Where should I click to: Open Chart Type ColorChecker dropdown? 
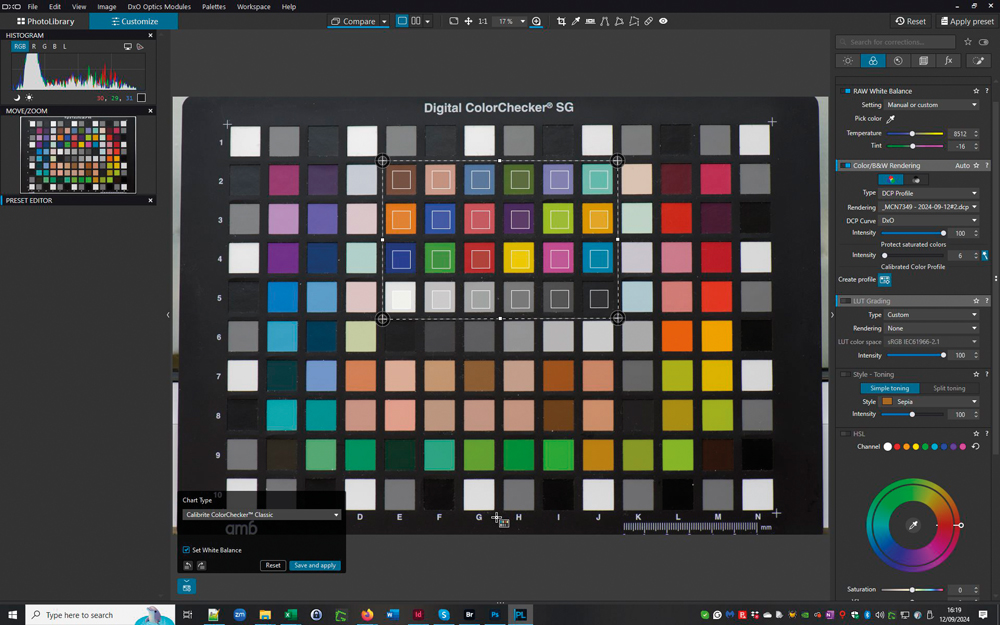(x=261, y=515)
